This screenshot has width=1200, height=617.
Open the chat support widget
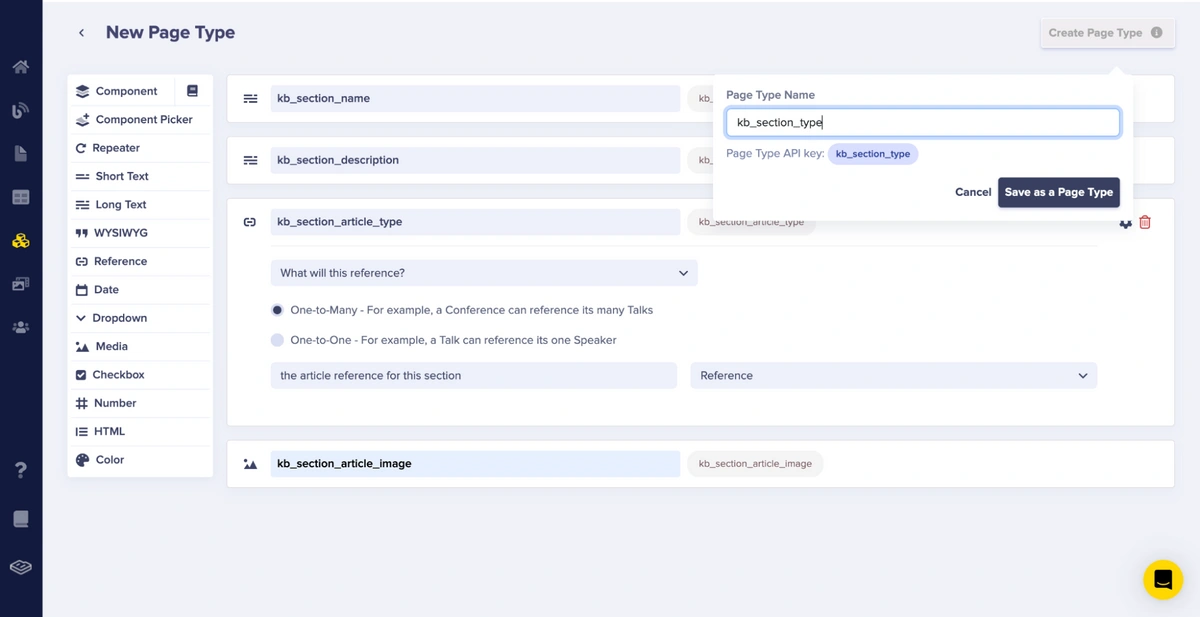(x=1163, y=579)
